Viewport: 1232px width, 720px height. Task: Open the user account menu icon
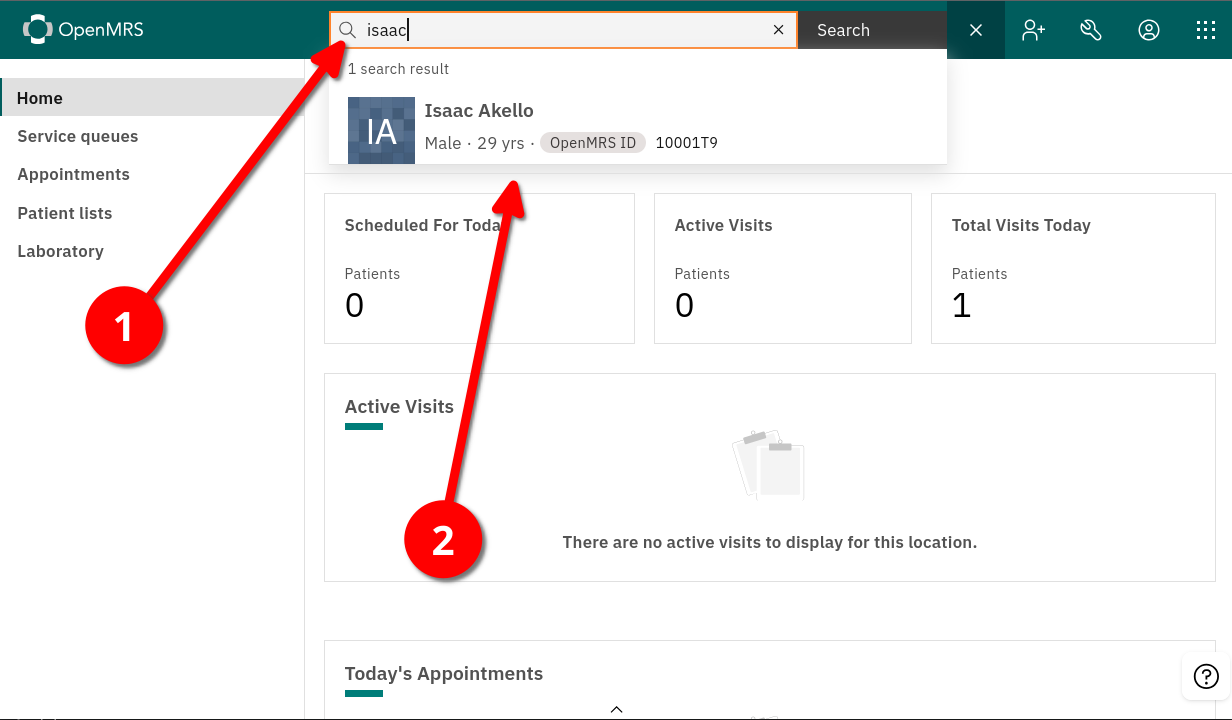(1149, 30)
